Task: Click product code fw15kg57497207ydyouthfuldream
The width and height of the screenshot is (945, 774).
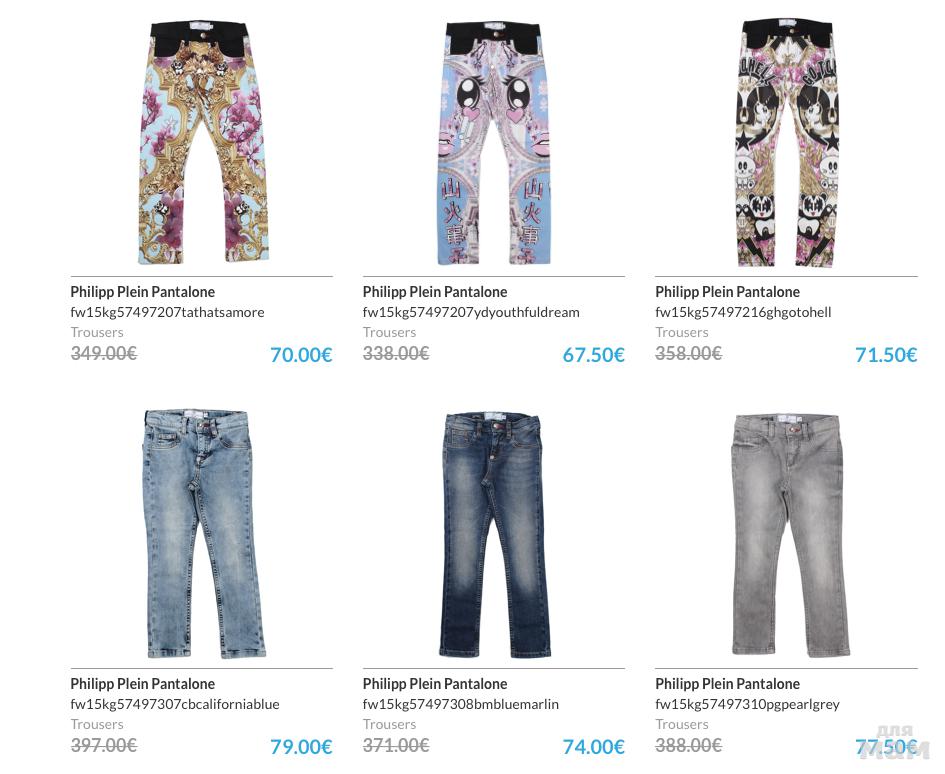Action: tap(471, 312)
